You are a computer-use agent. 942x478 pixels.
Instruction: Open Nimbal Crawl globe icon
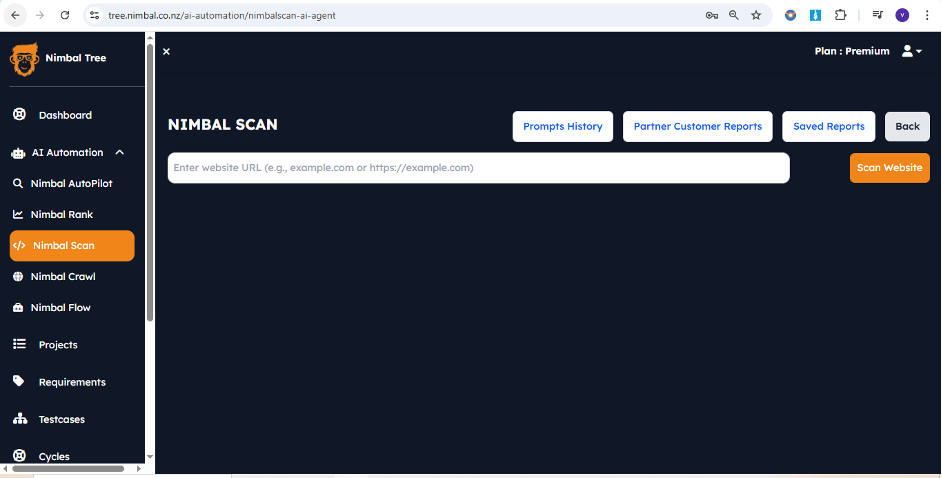tap(18, 277)
